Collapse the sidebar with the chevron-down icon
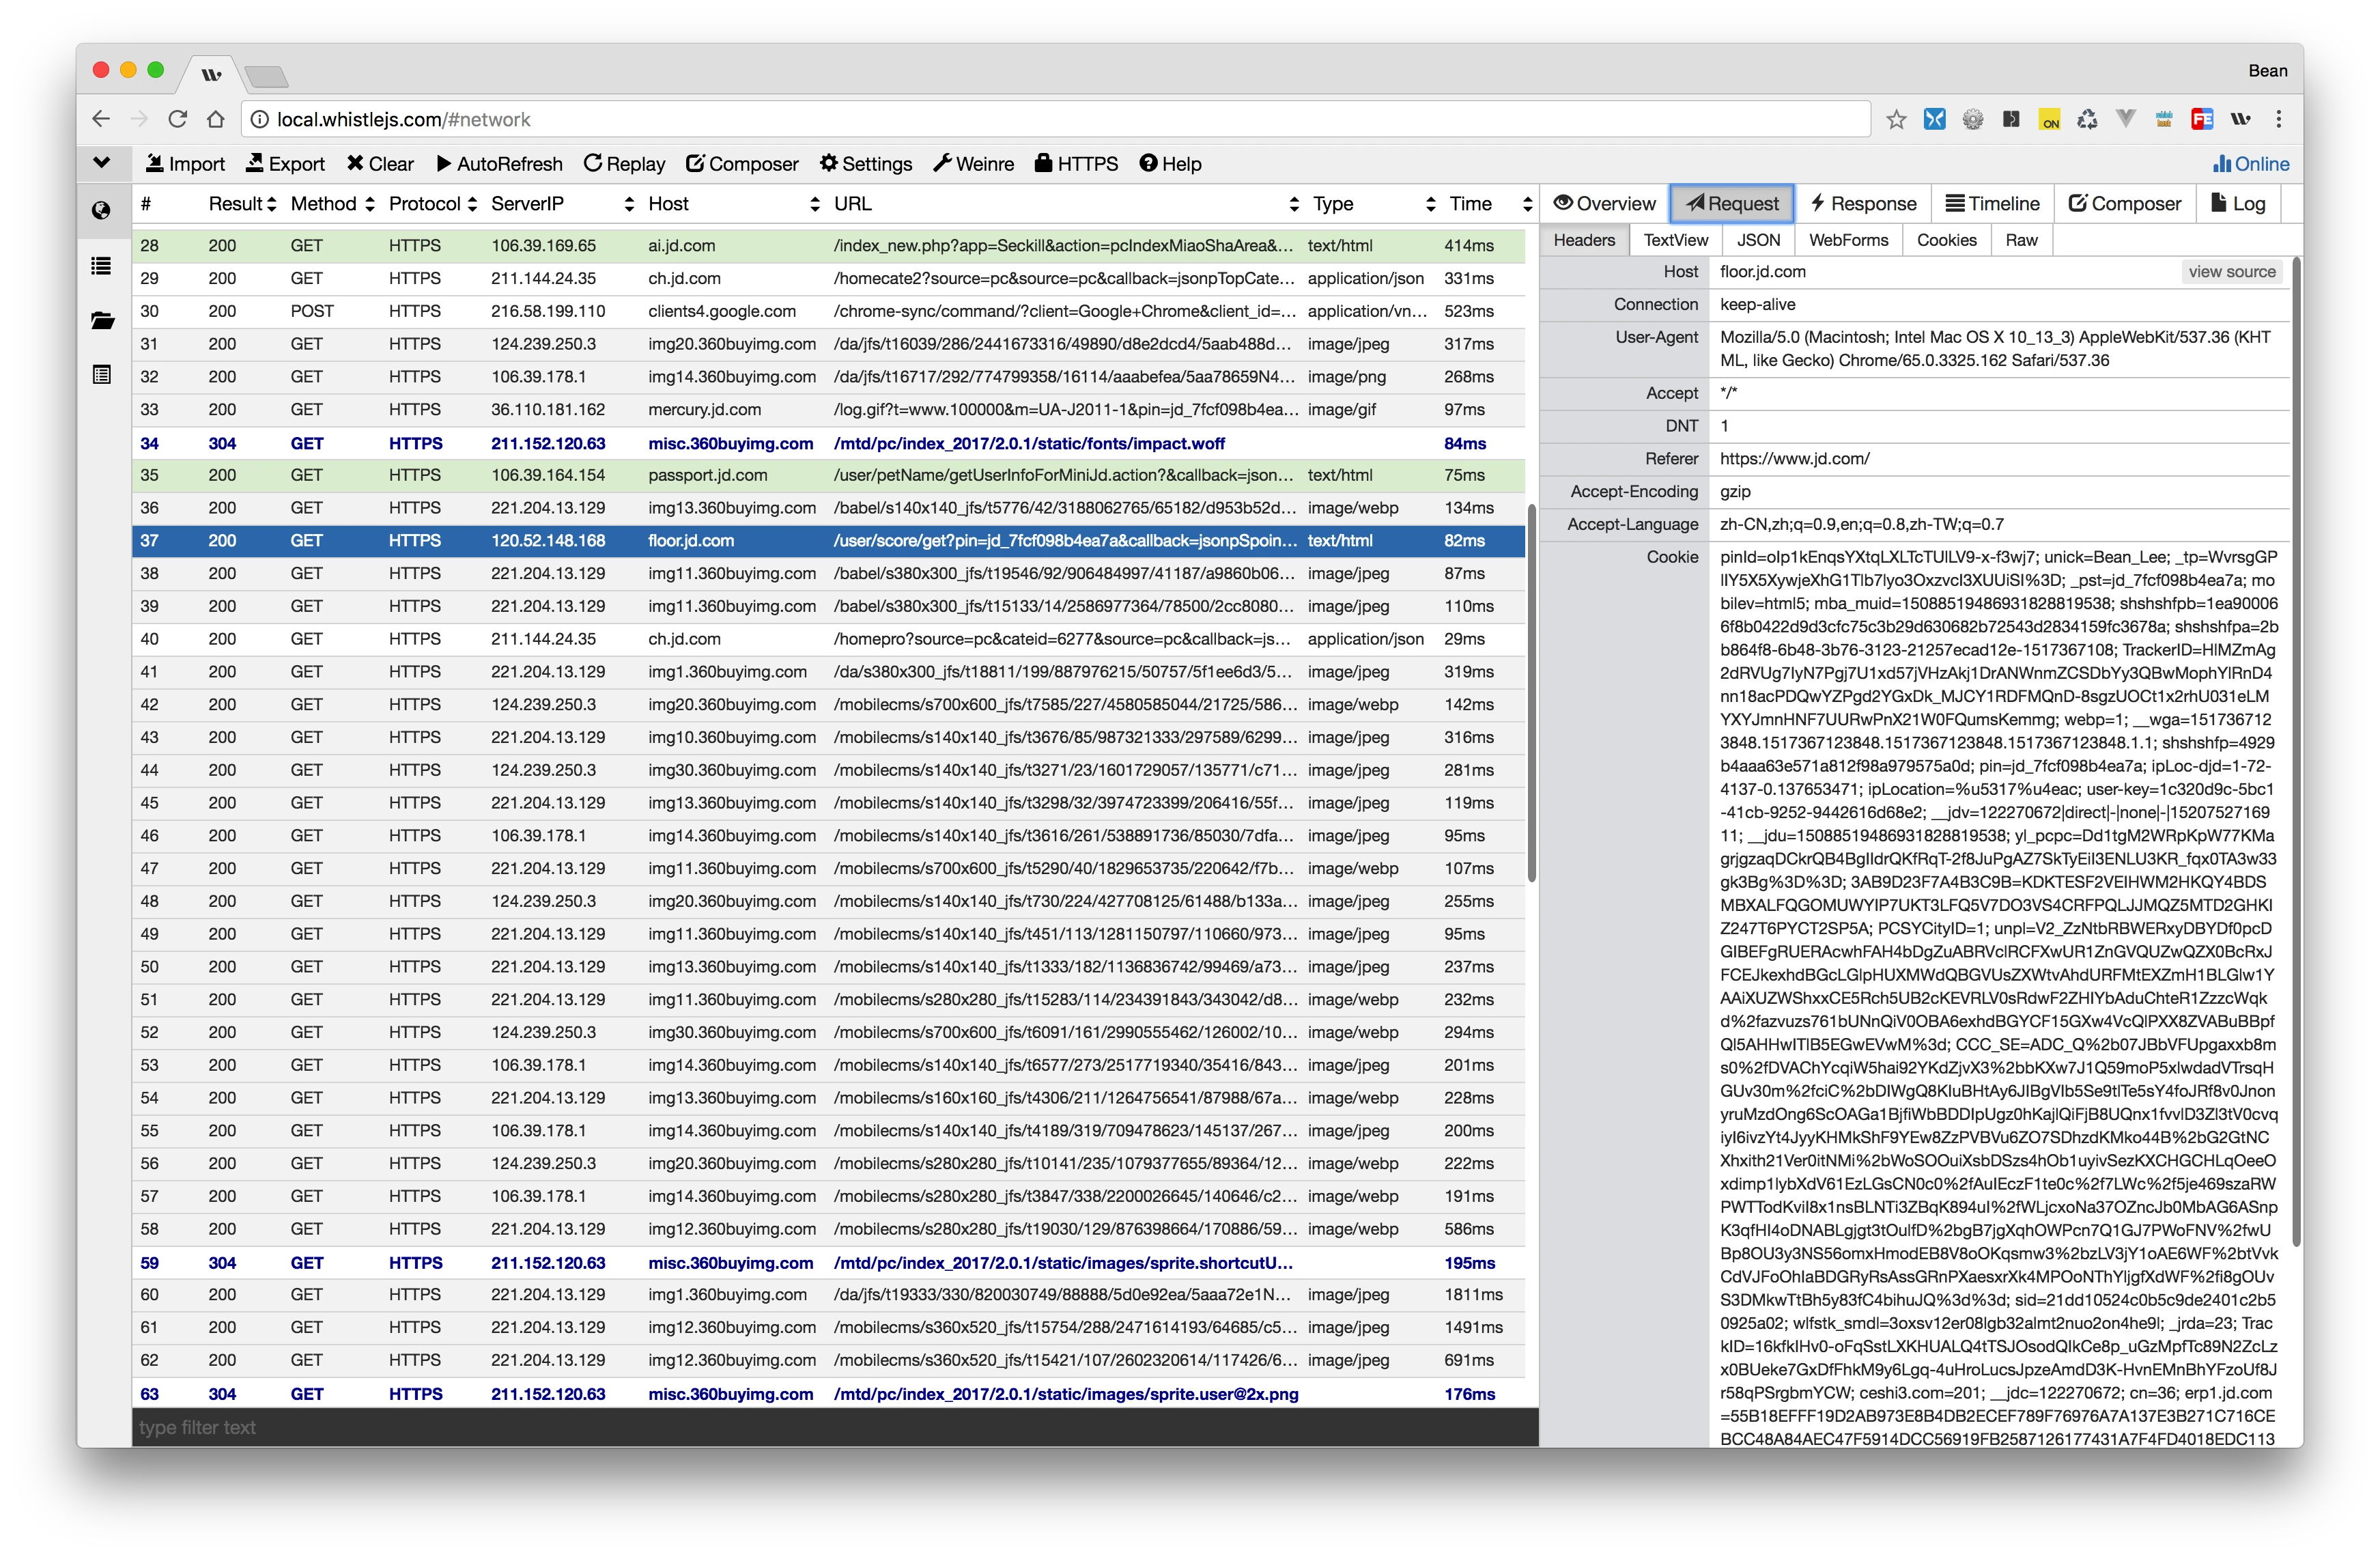Image resolution: width=2380 pixels, height=1557 pixels. click(x=101, y=162)
